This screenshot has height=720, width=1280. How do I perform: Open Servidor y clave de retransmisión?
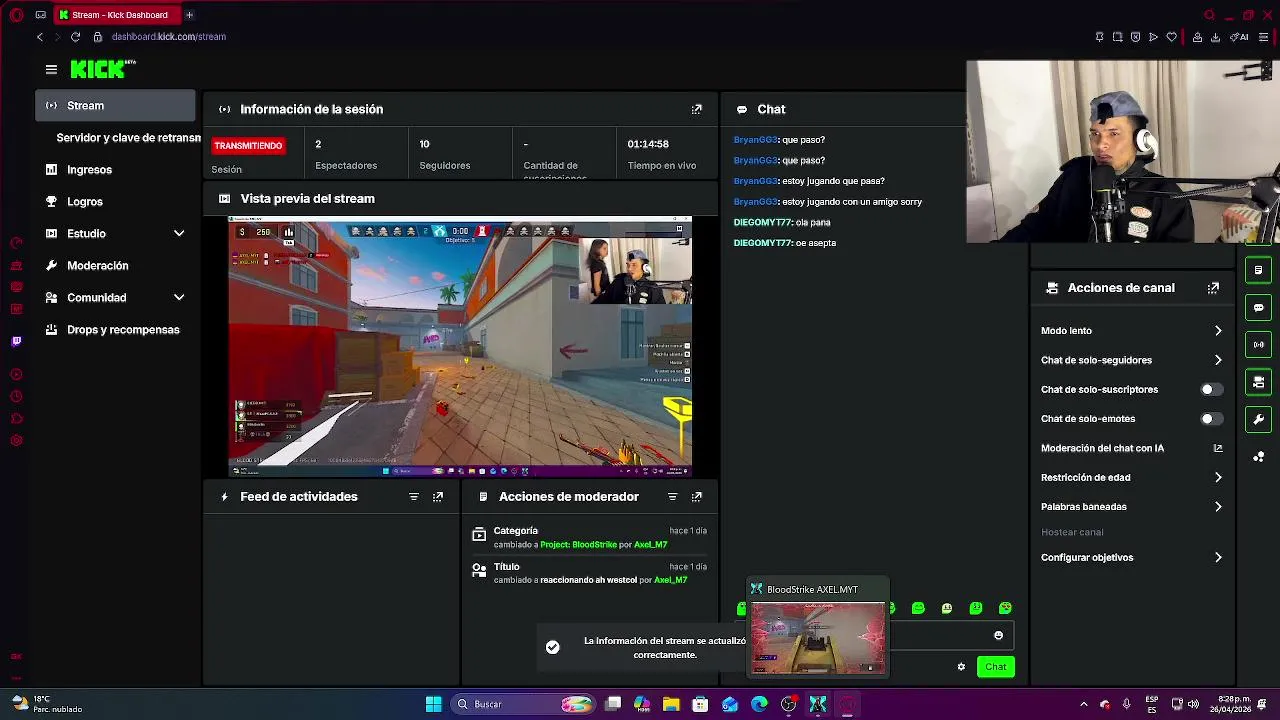[126, 138]
